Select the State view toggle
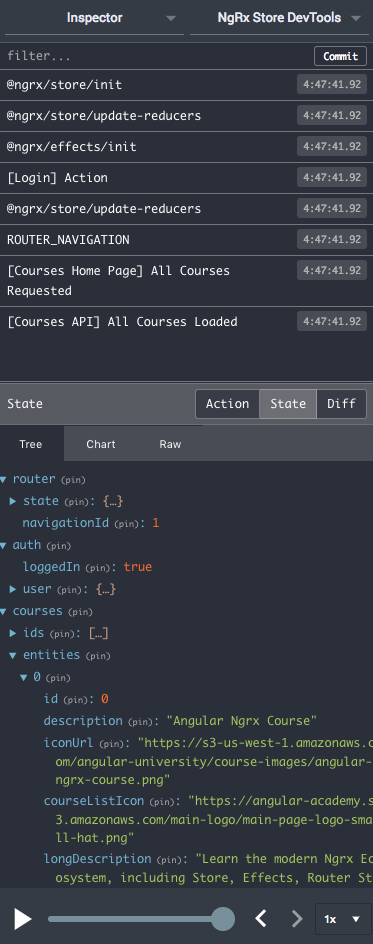Viewport: 373px width, 944px height. 288,403
